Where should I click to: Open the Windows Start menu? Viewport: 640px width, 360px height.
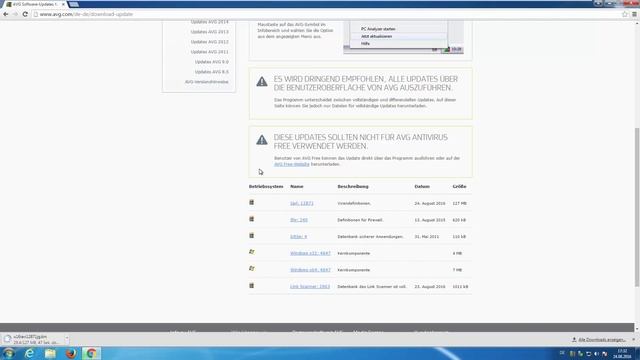(x=9, y=353)
